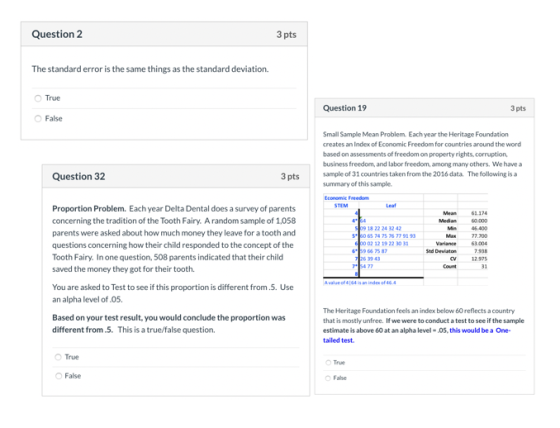Image resolution: width=560 pixels, height=428 pixels.
Task: Click the Mean value 61.174 cell
Action: [x=479, y=213]
